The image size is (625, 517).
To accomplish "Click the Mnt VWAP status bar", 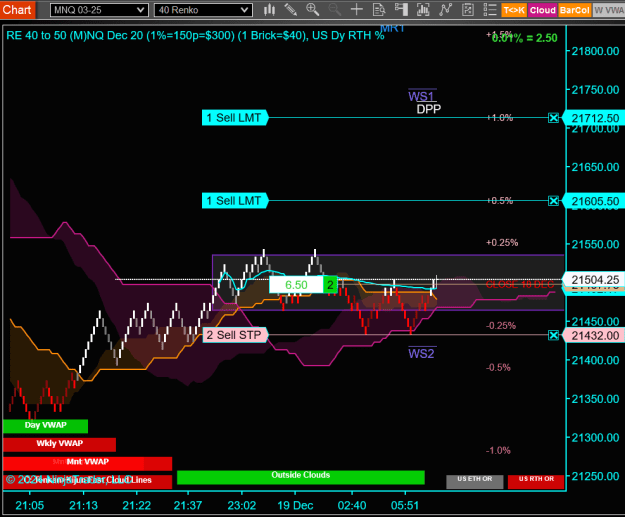I will point(87,462).
